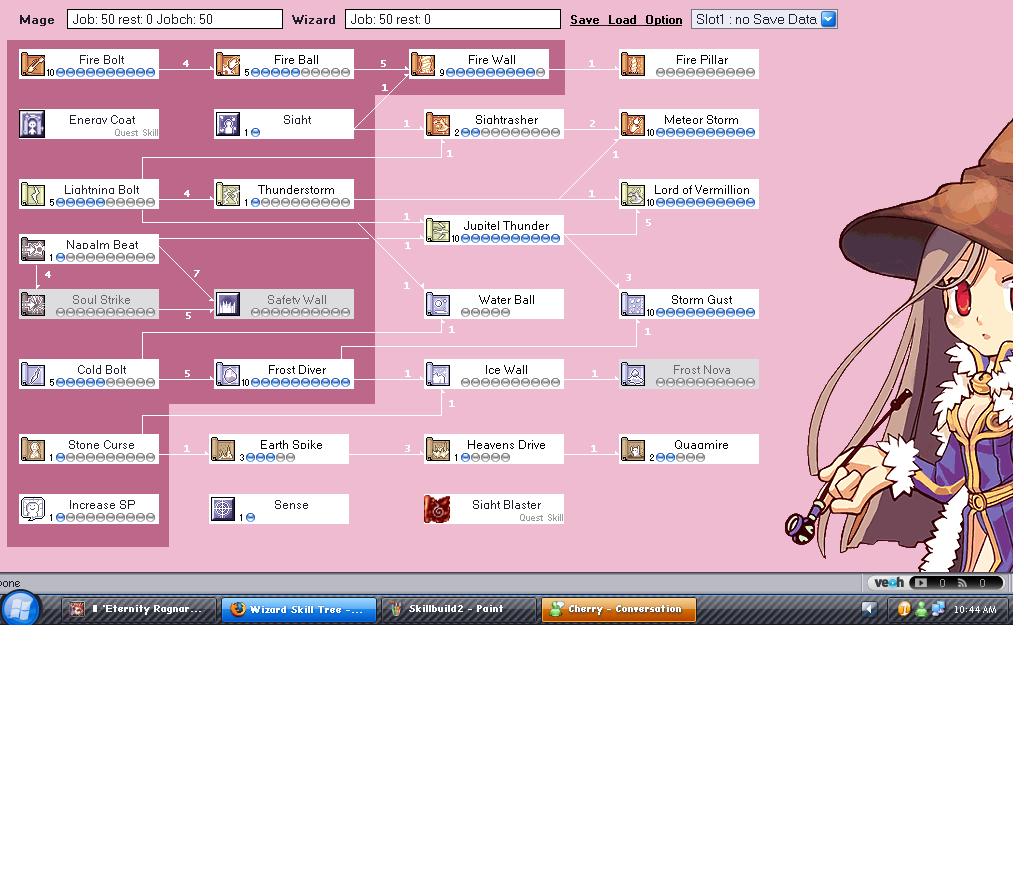Viewport: 1024px width, 892px height.
Task: Click the Storm Gust skill name
Action: pos(701,300)
